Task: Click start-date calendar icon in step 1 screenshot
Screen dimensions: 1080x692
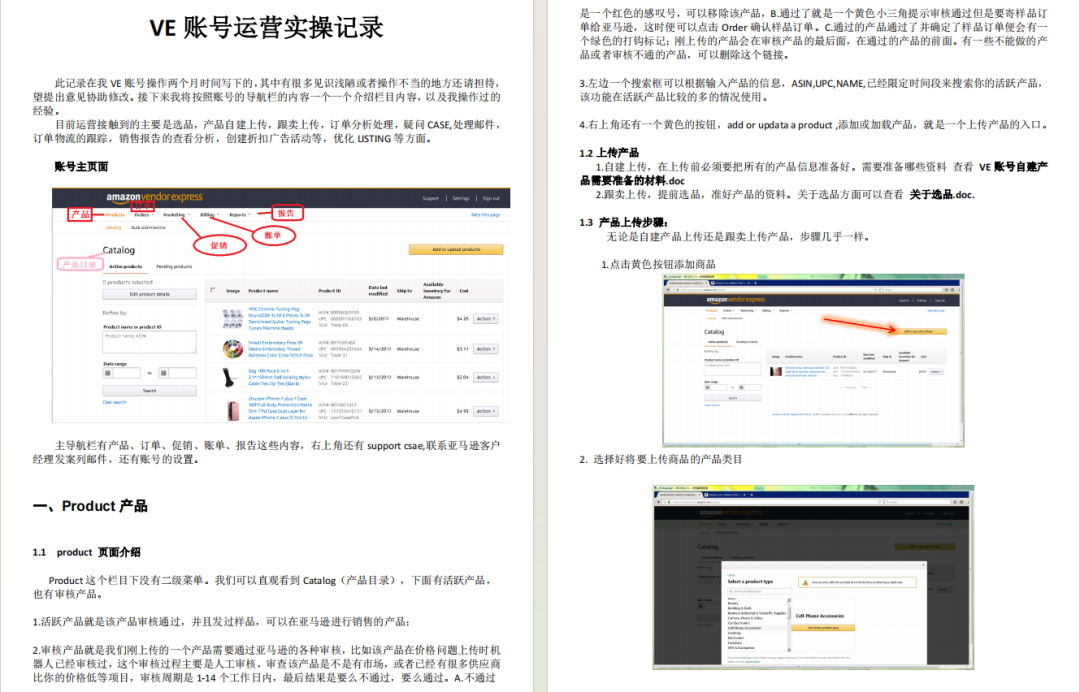Action: [707, 388]
